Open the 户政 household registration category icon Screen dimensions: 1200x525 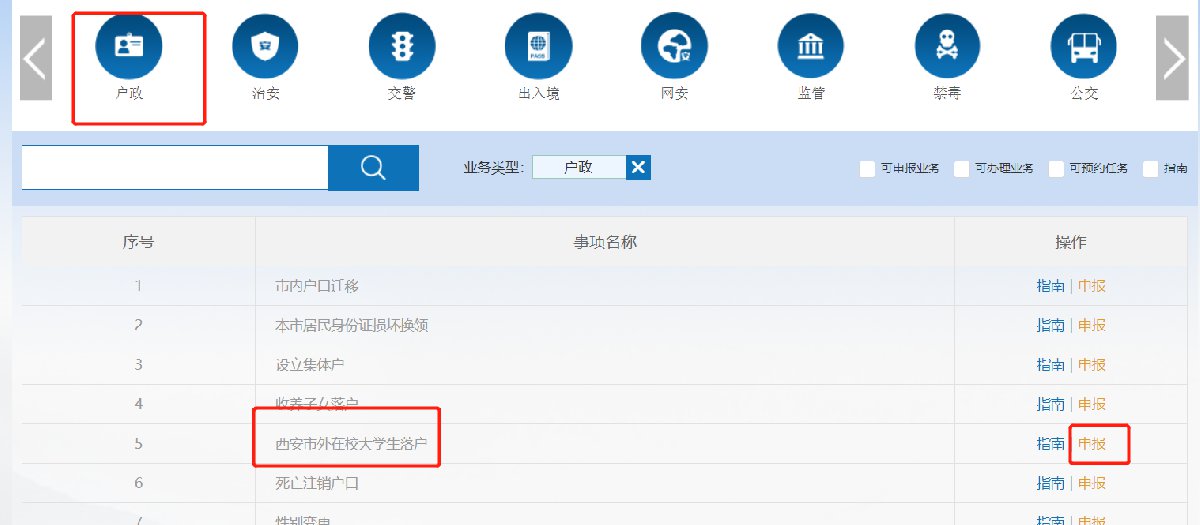click(x=128, y=47)
